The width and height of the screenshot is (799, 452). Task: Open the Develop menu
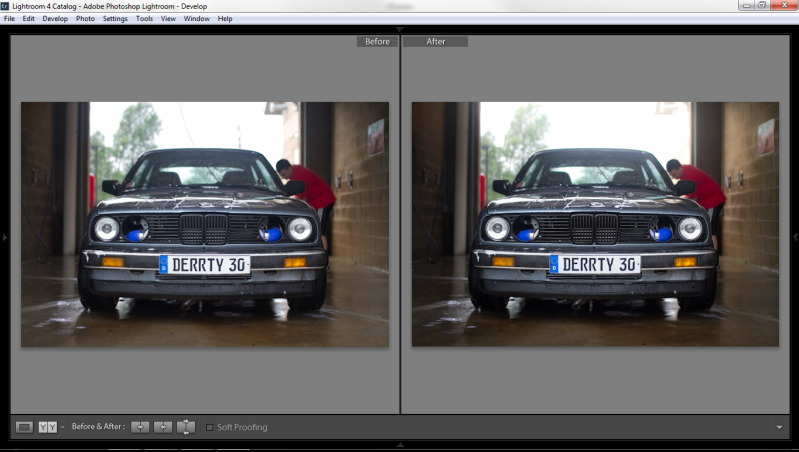tap(55, 18)
